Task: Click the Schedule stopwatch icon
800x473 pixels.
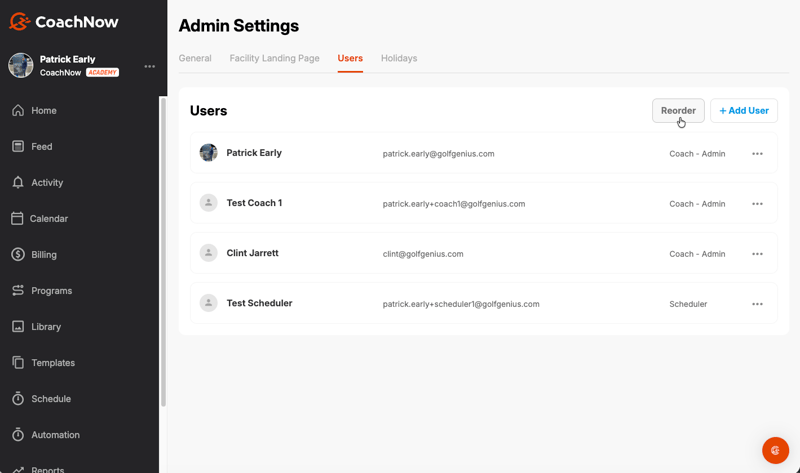Action: pos(18,399)
